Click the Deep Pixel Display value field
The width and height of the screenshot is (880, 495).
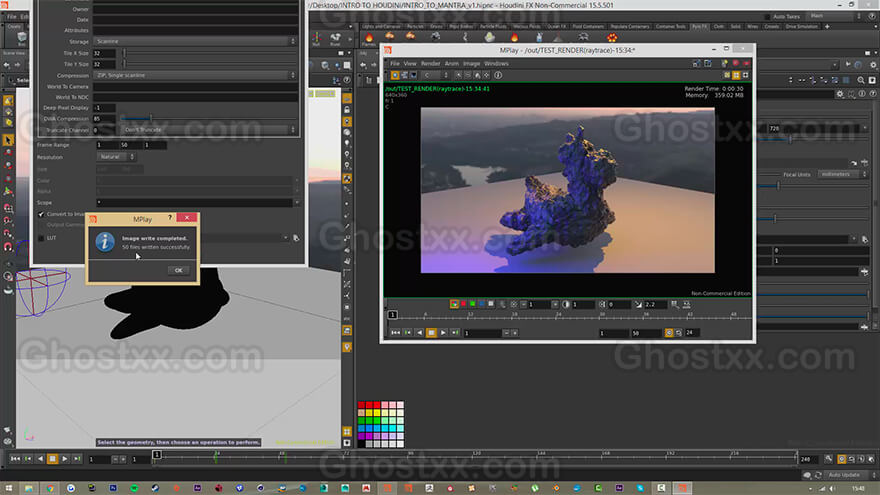point(105,108)
